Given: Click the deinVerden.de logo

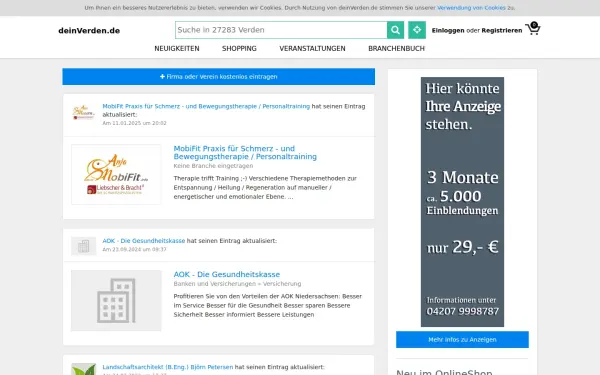Looking at the screenshot, I should click(89, 31).
